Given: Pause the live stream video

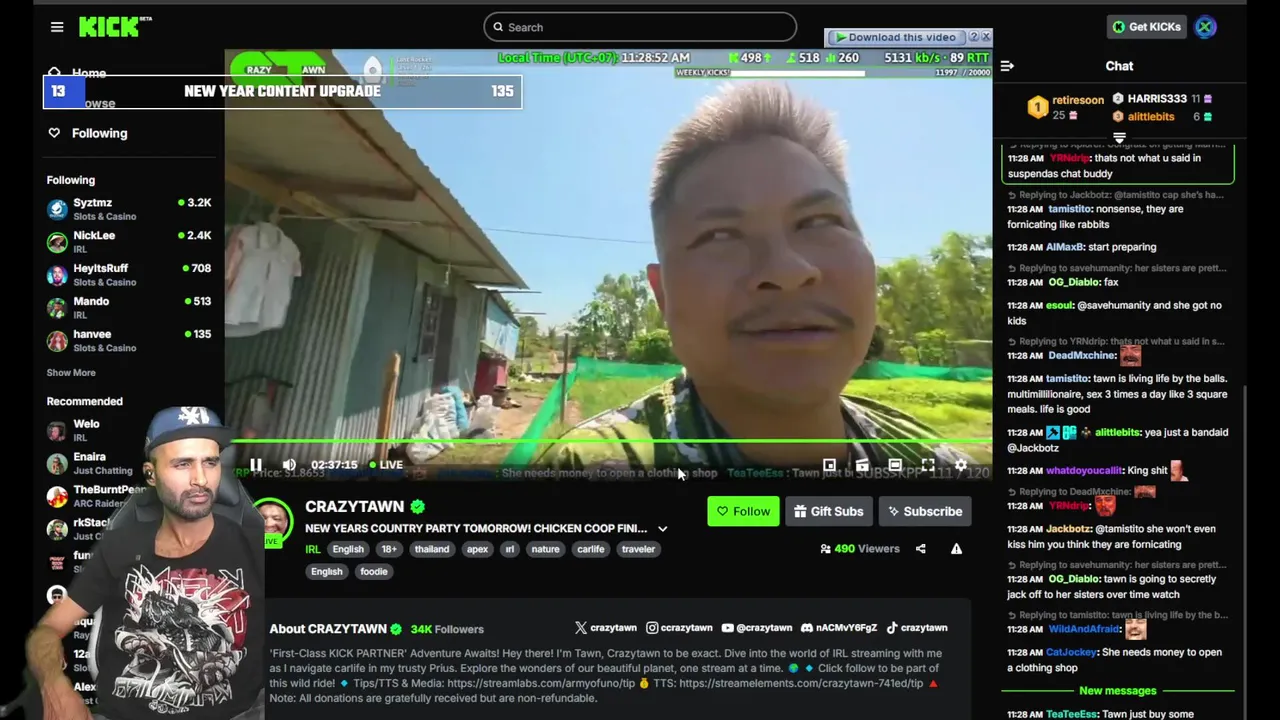Looking at the screenshot, I should pos(256,465).
